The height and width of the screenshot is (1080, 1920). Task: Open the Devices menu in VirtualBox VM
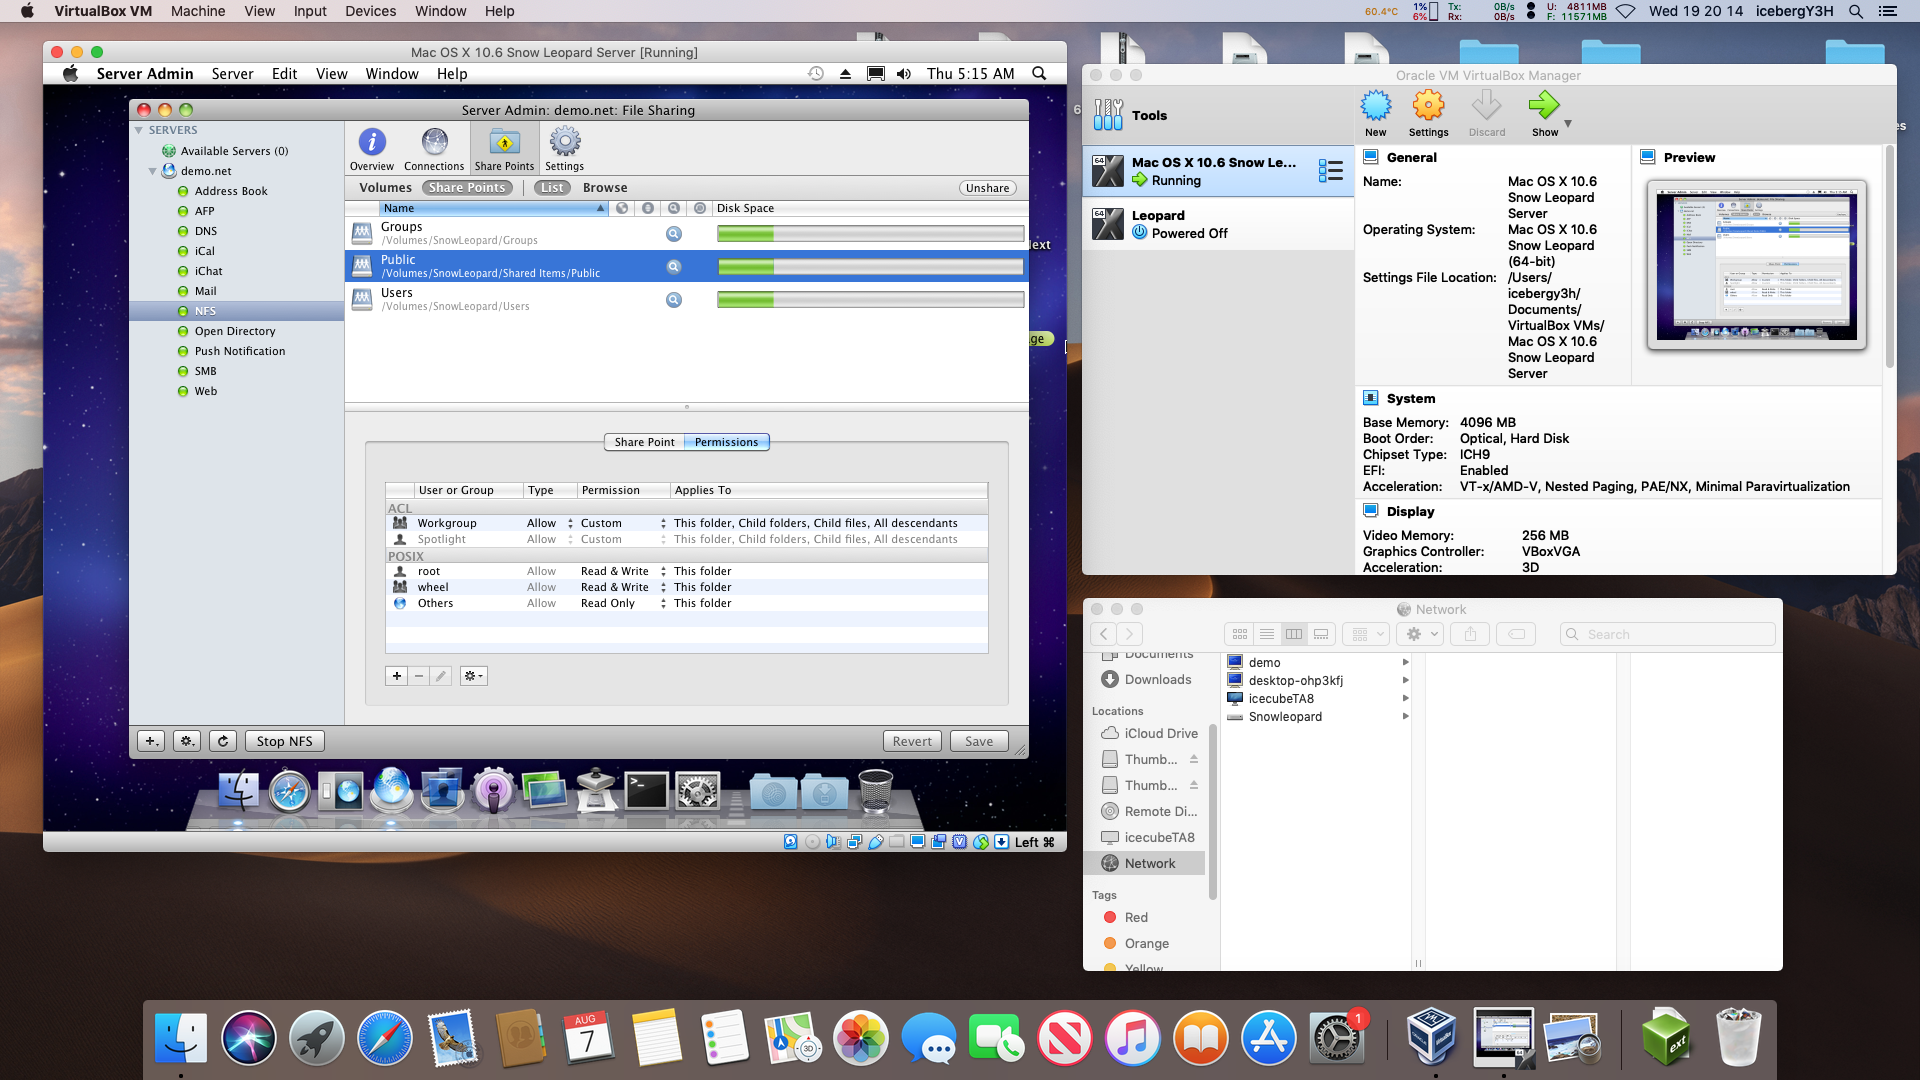point(370,11)
